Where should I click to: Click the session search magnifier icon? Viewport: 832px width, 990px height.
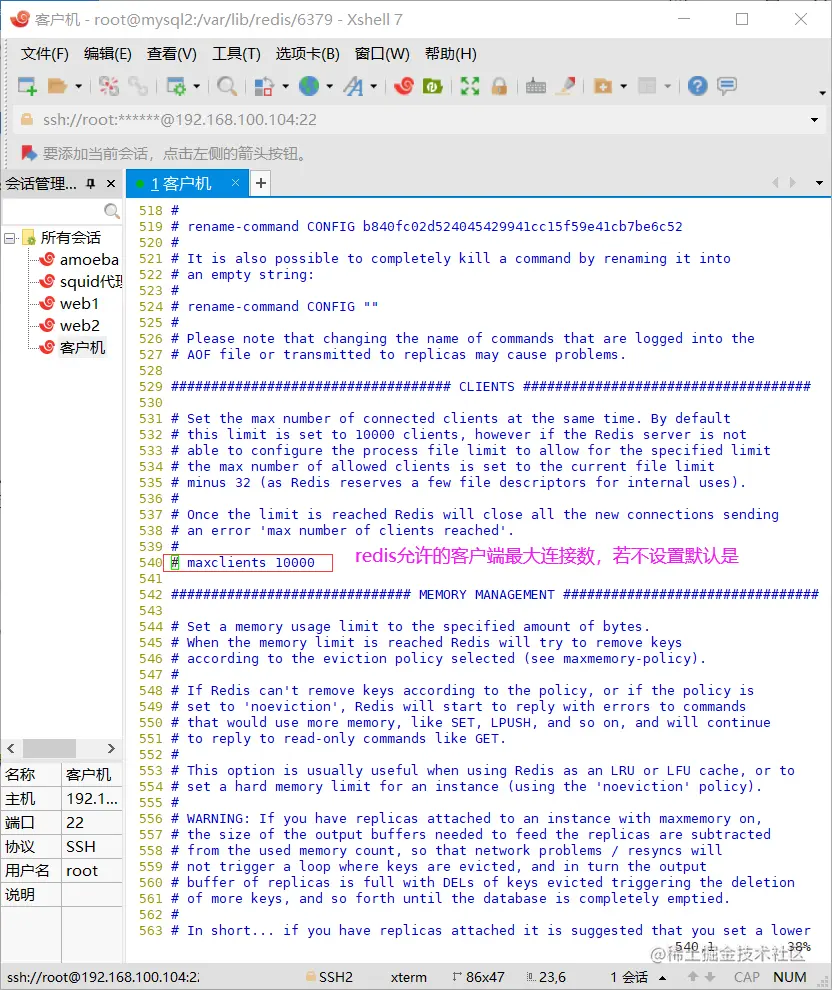tap(112, 210)
